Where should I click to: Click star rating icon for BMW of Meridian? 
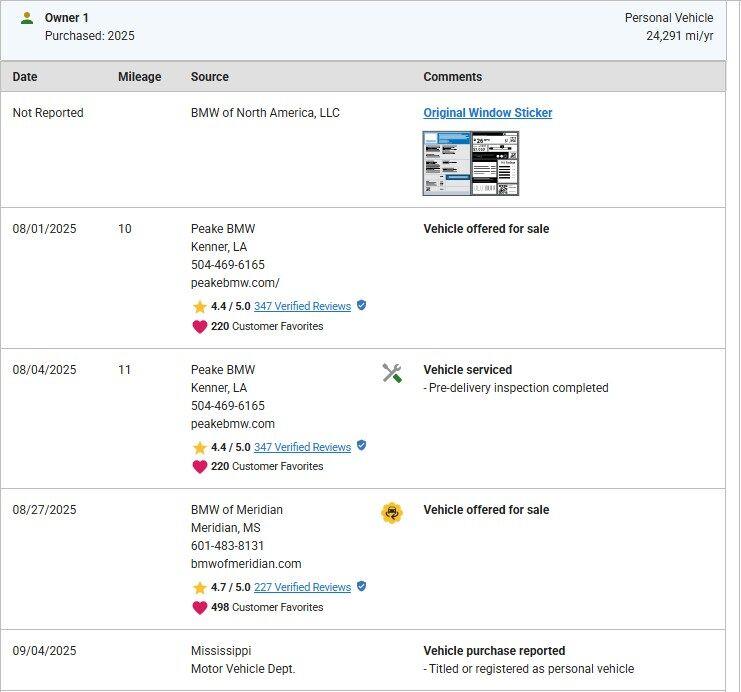(199, 588)
